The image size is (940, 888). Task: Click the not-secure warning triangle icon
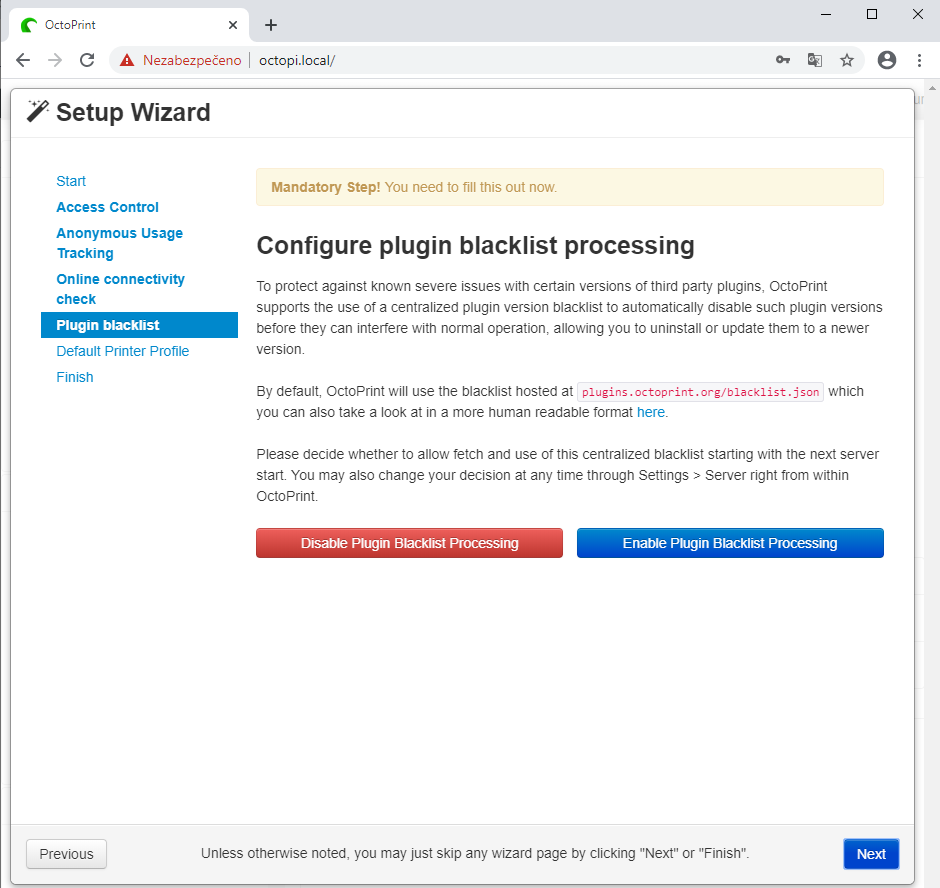(127, 60)
